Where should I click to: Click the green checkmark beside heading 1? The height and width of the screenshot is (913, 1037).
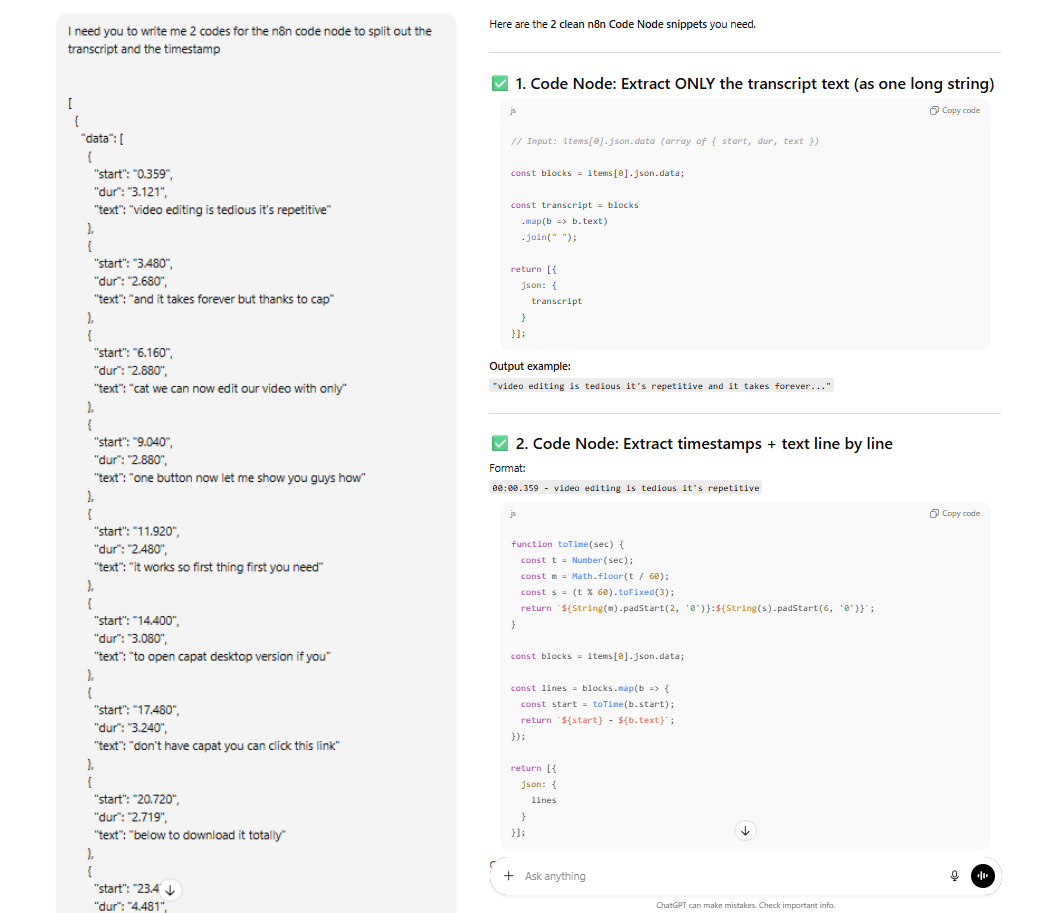pyautogui.click(x=500, y=83)
